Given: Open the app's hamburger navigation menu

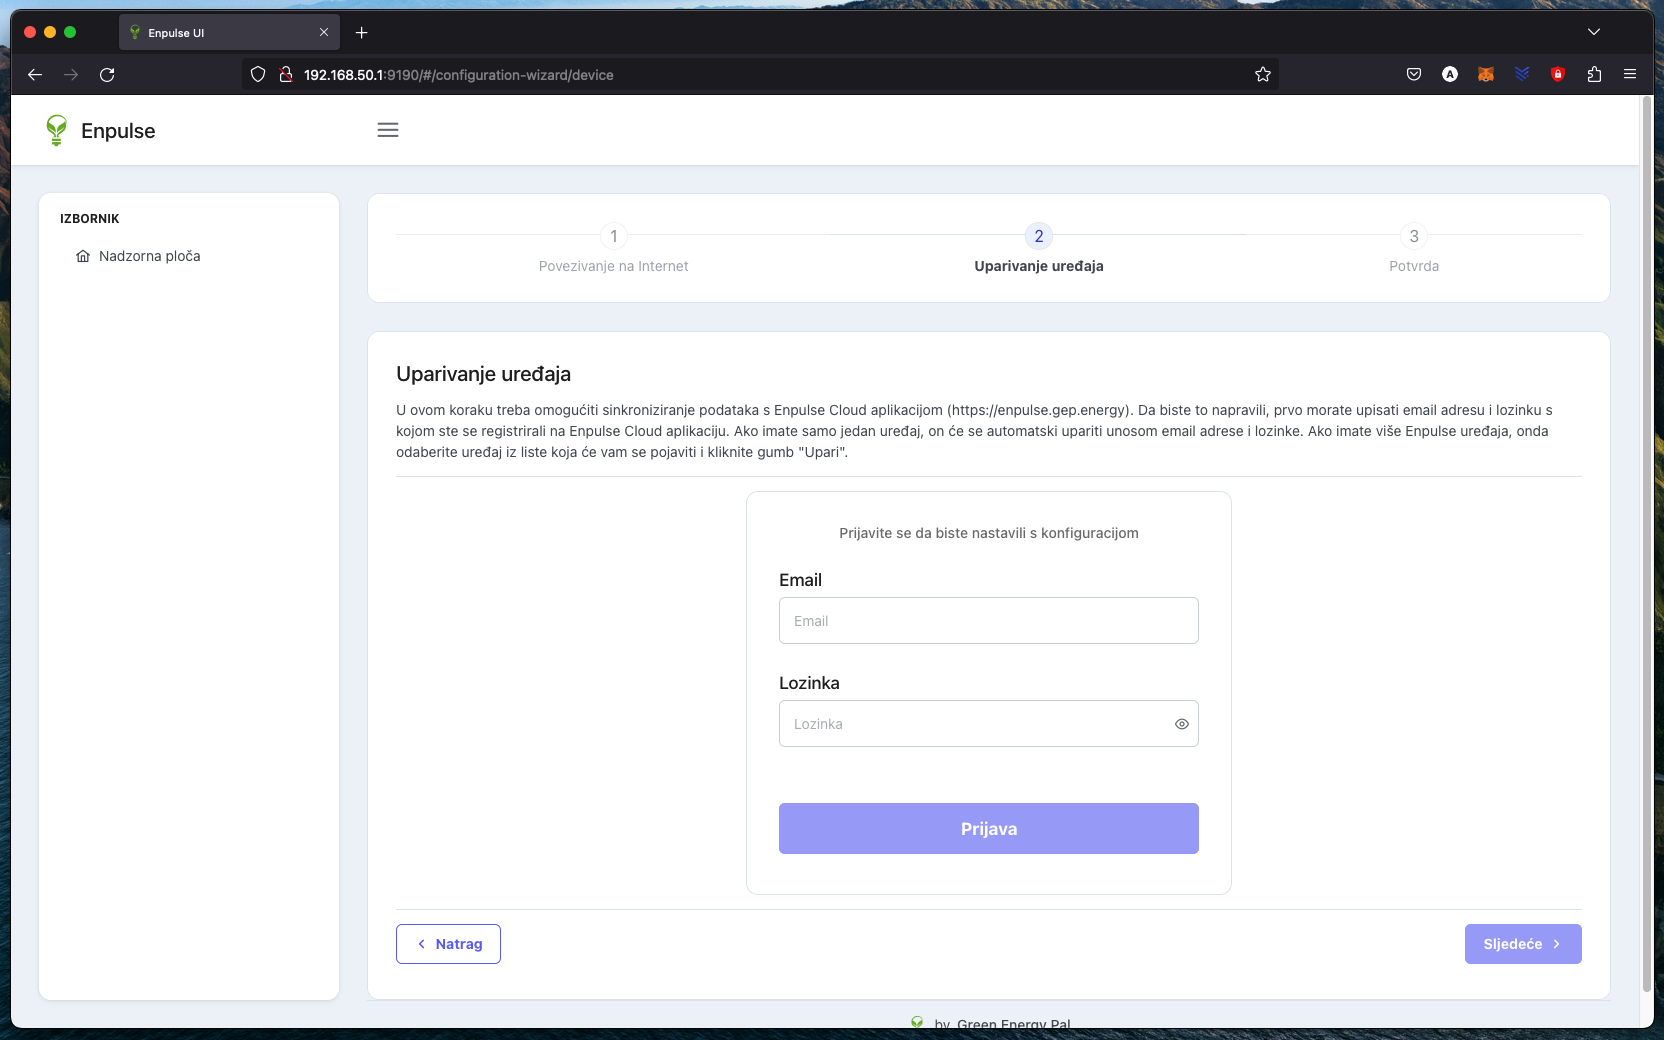Looking at the screenshot, I should (388, 130).
